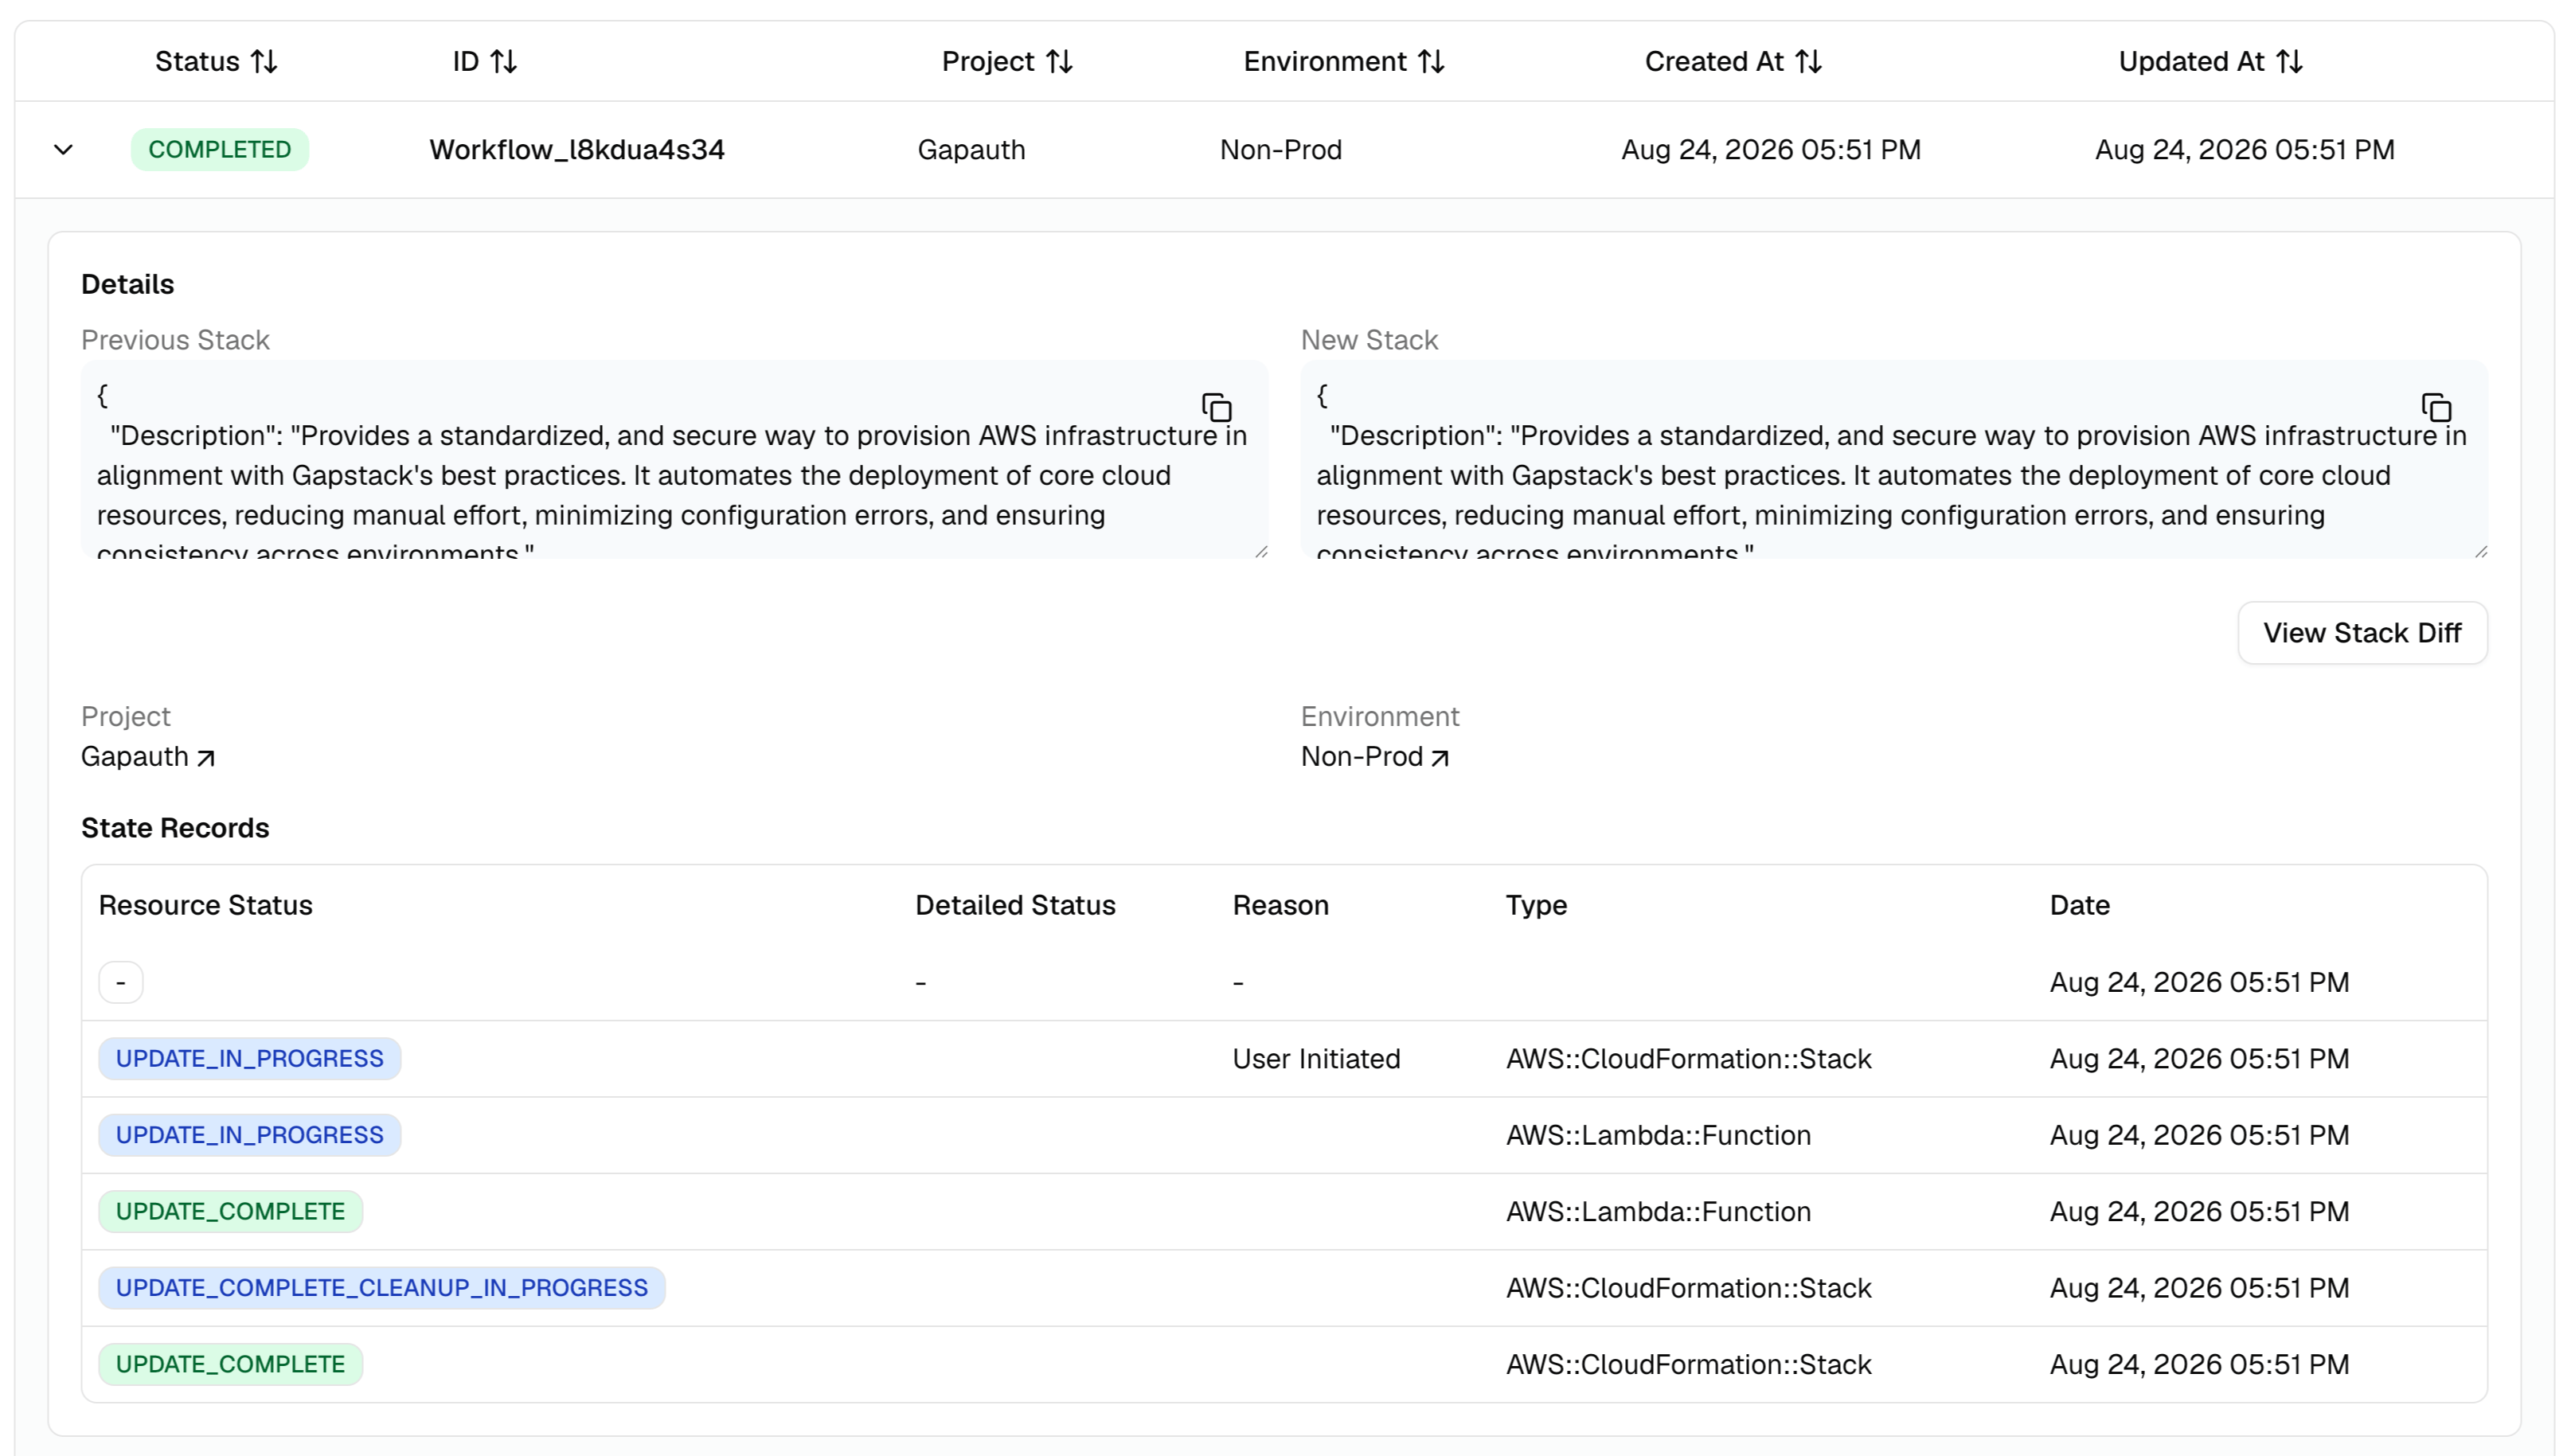Click AWS::Lambda::Function in UPDATE_COMPLETE row
The height and width of the screenshot is (1456, 2571).
[x=1658, y=1212]
